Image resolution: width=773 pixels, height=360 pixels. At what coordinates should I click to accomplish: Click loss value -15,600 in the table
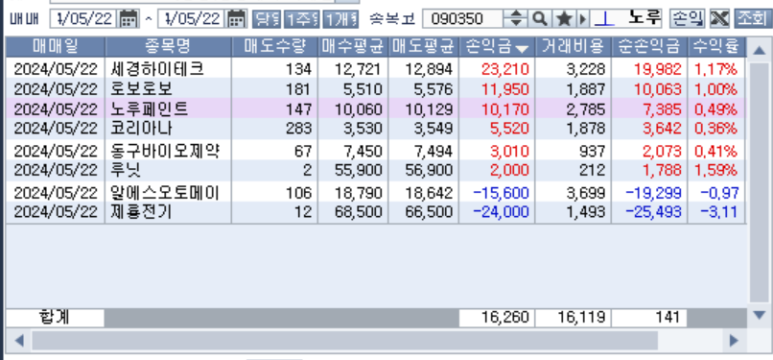click(501, 193)
